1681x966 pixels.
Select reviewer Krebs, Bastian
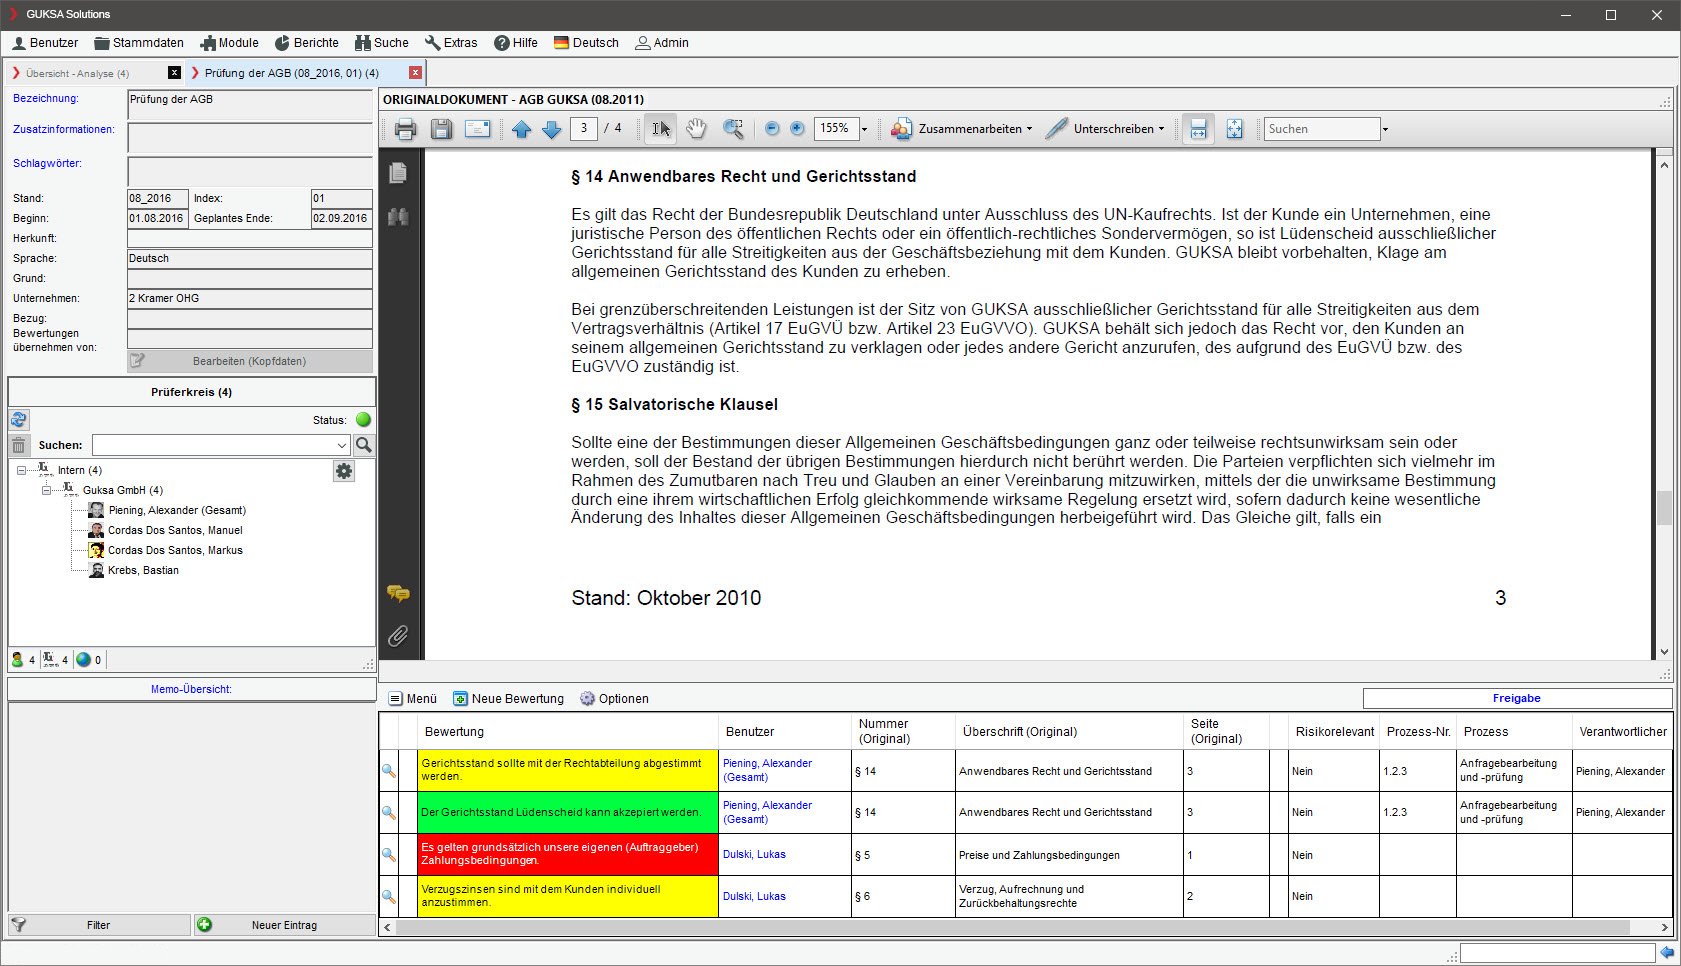[x=143, y=570]
